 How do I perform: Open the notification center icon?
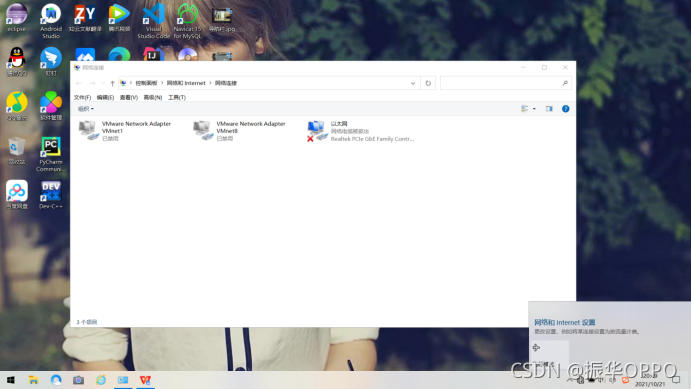click(x=676, y=380)
